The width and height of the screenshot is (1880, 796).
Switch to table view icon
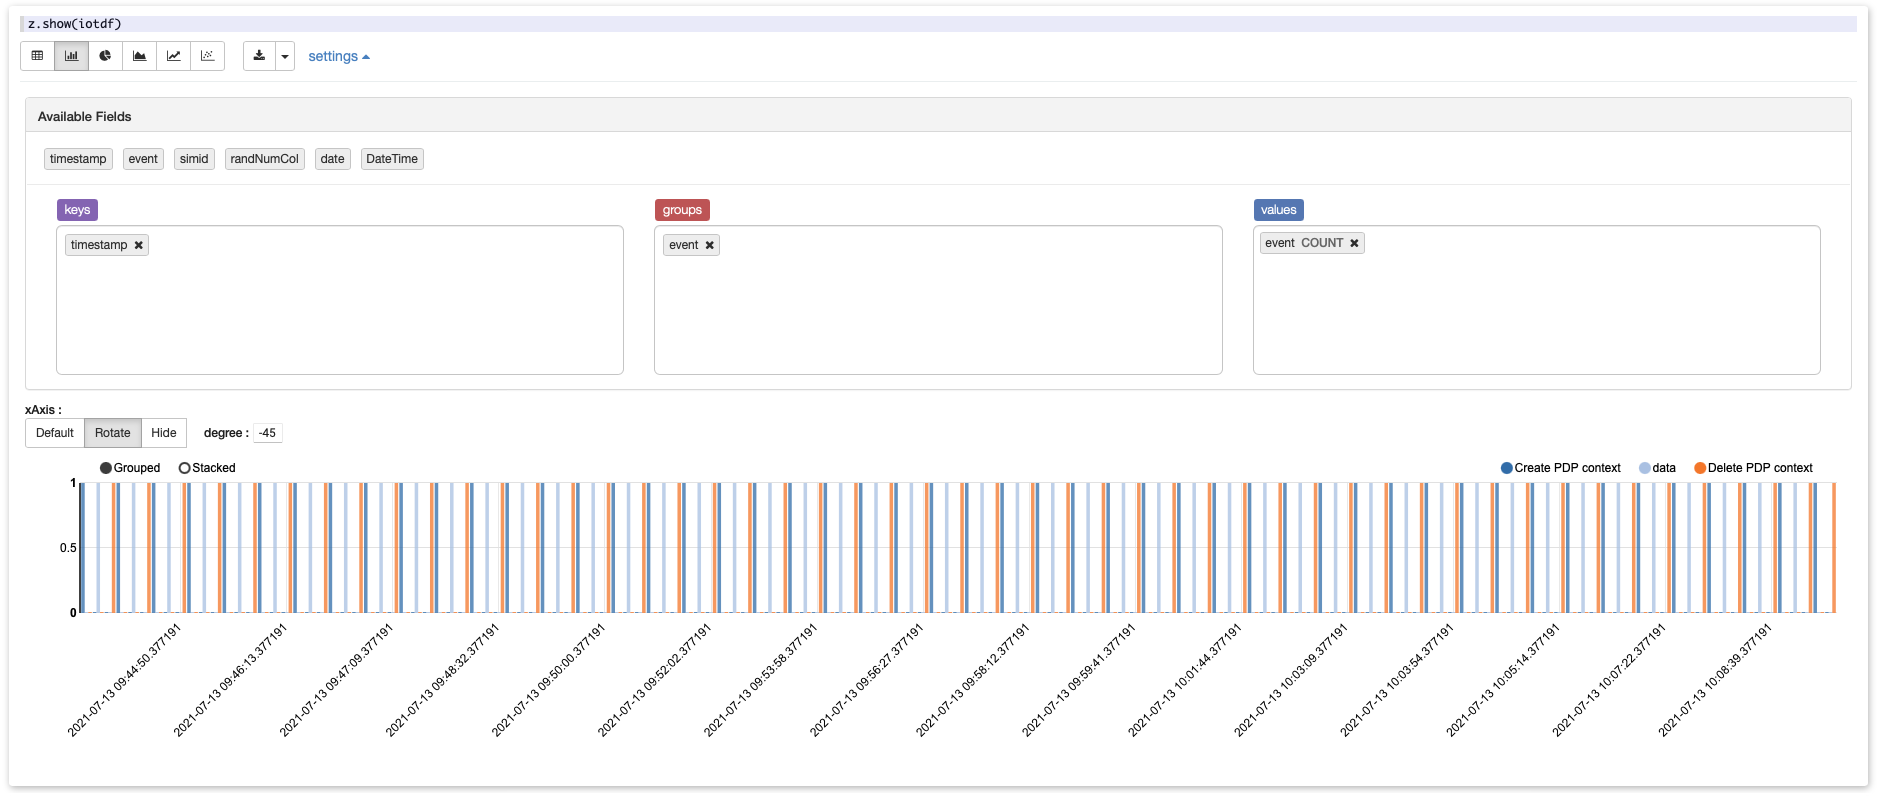point(37,56)
